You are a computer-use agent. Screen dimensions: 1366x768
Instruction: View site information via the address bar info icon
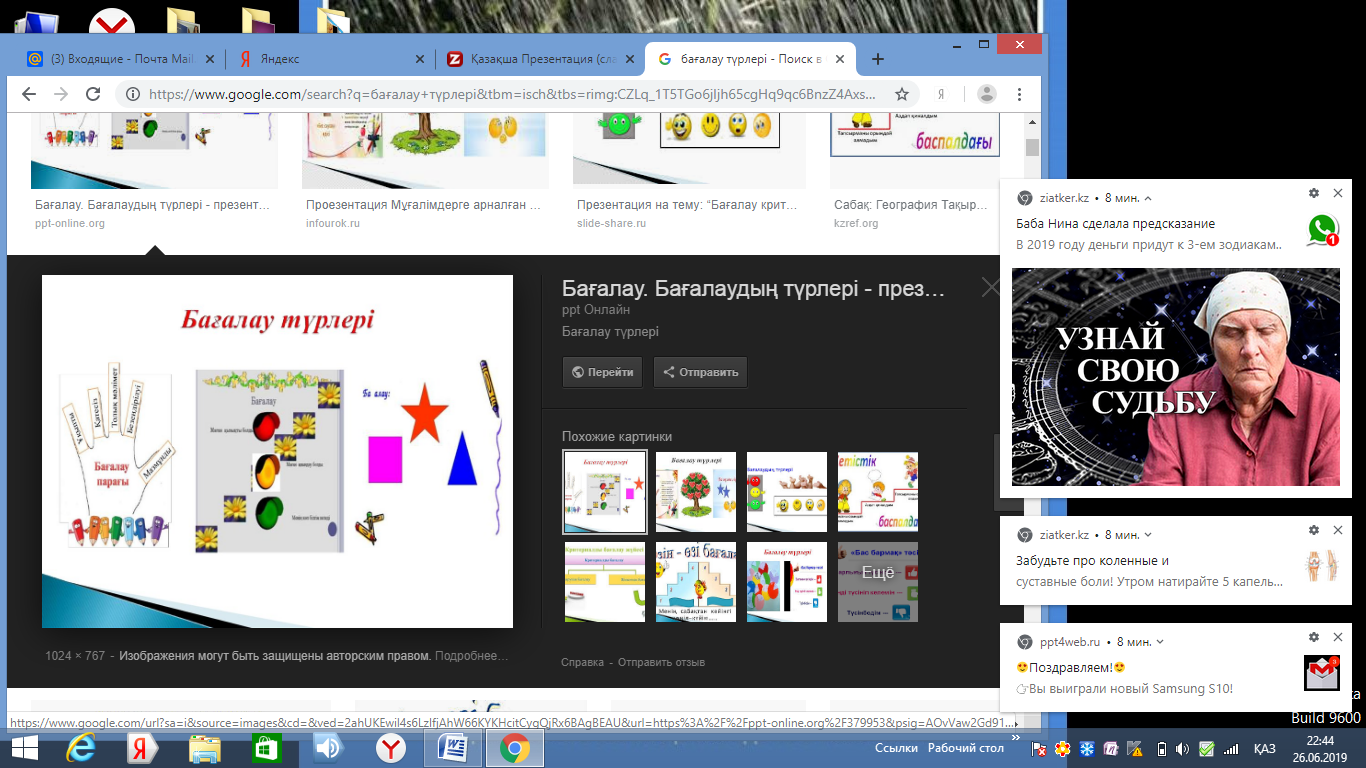tap(132, 94)
